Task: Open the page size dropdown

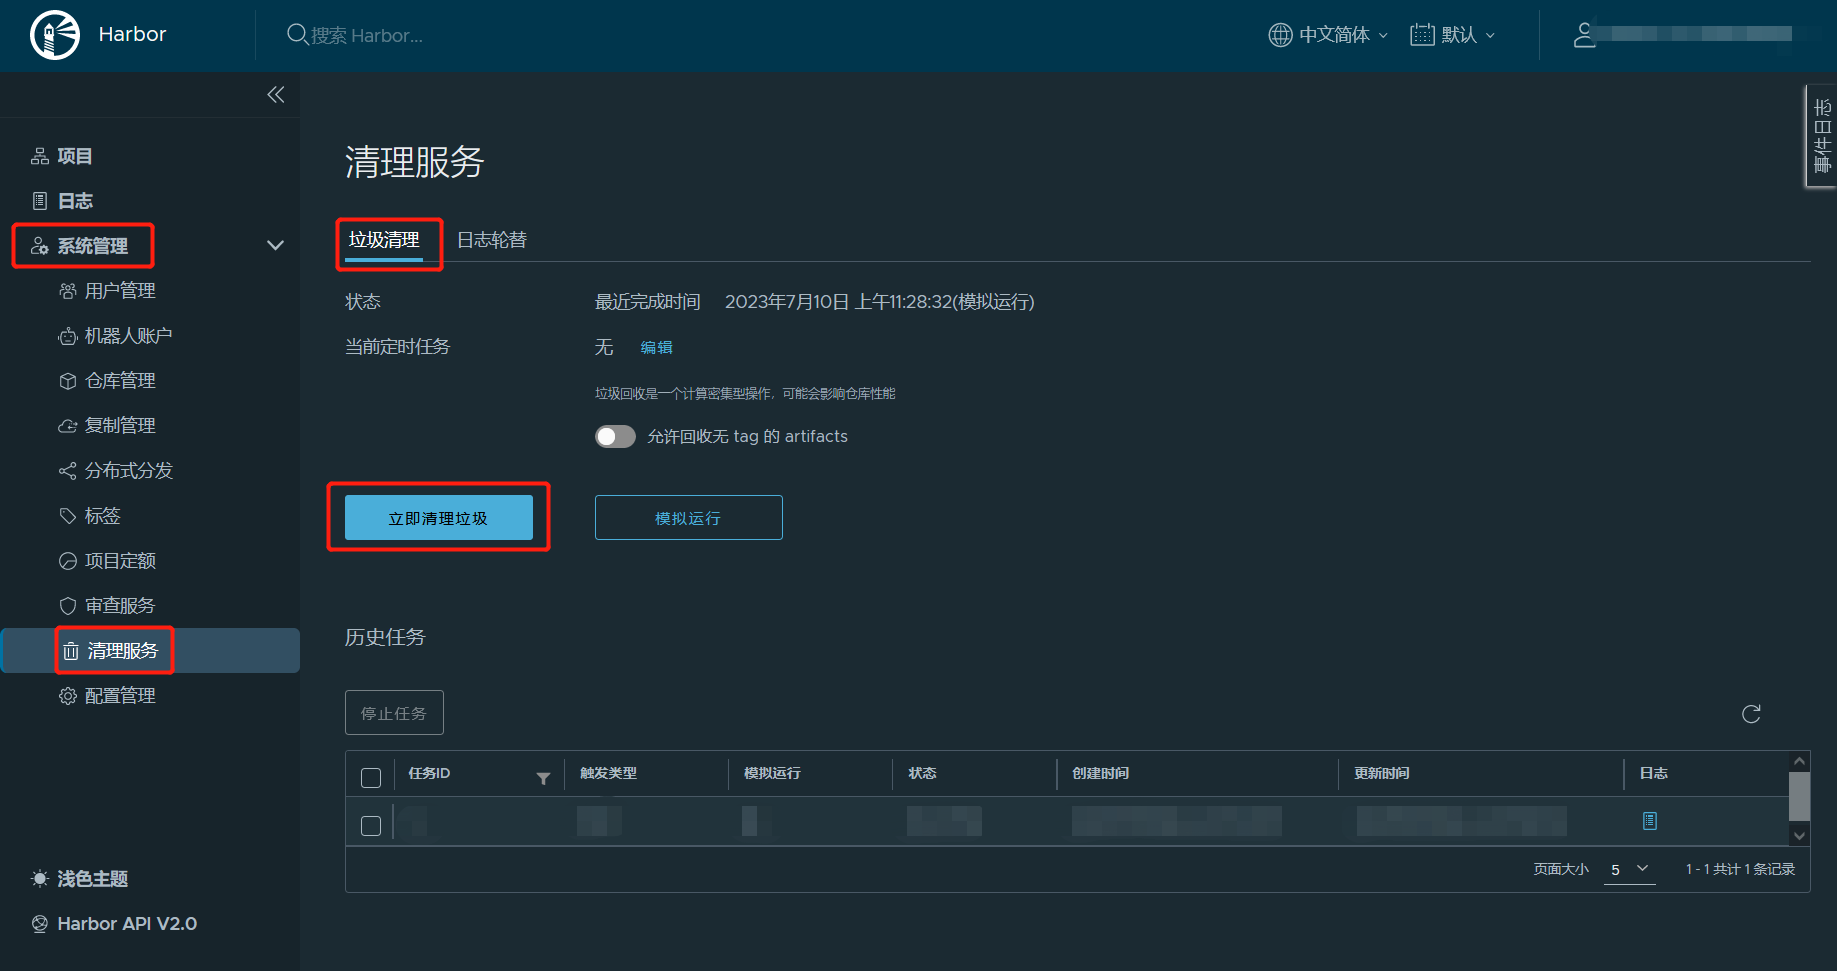Action: pyautogui.click(x=1629, y=869)
